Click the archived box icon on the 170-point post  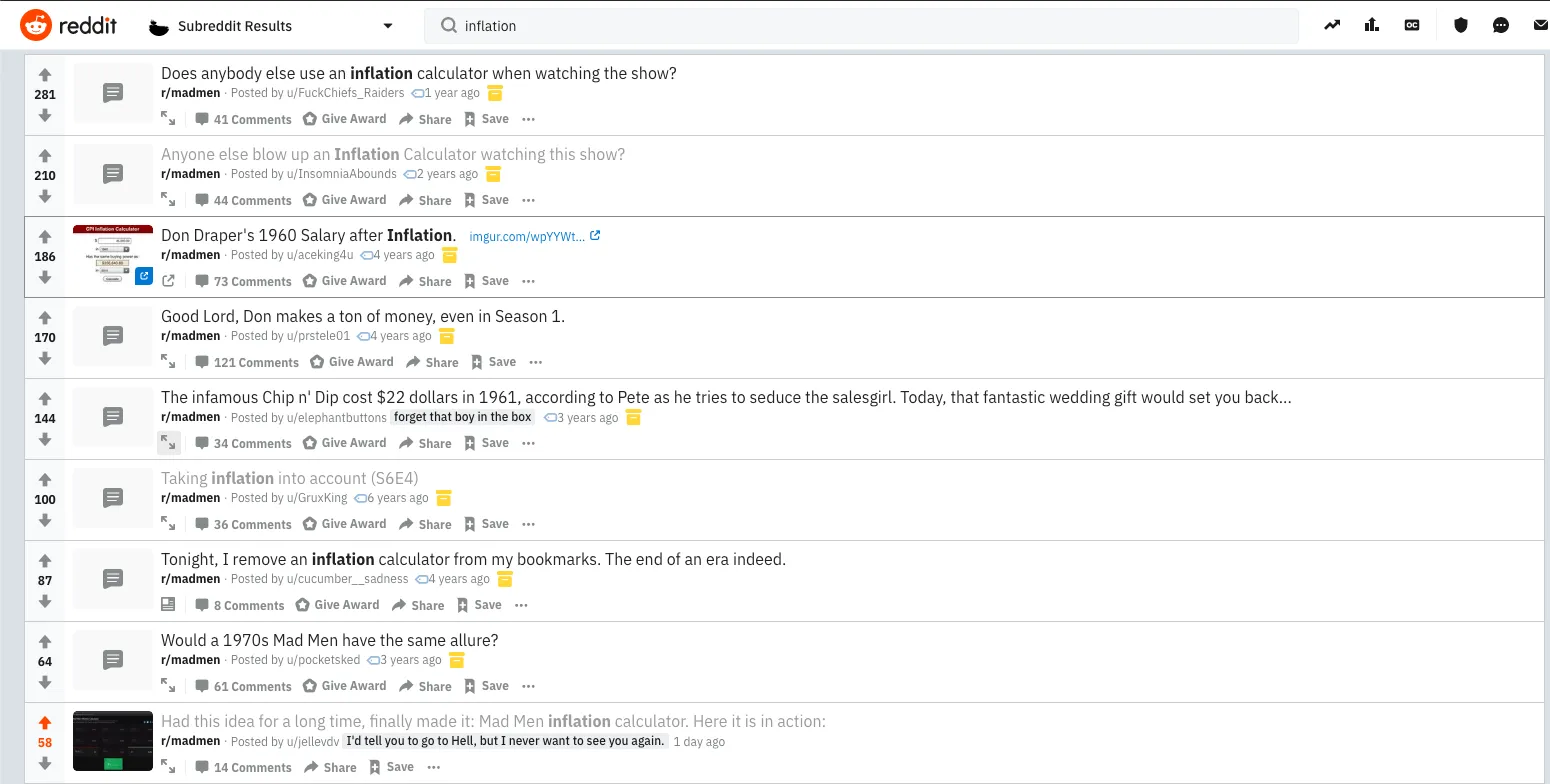tap(446, 336)
